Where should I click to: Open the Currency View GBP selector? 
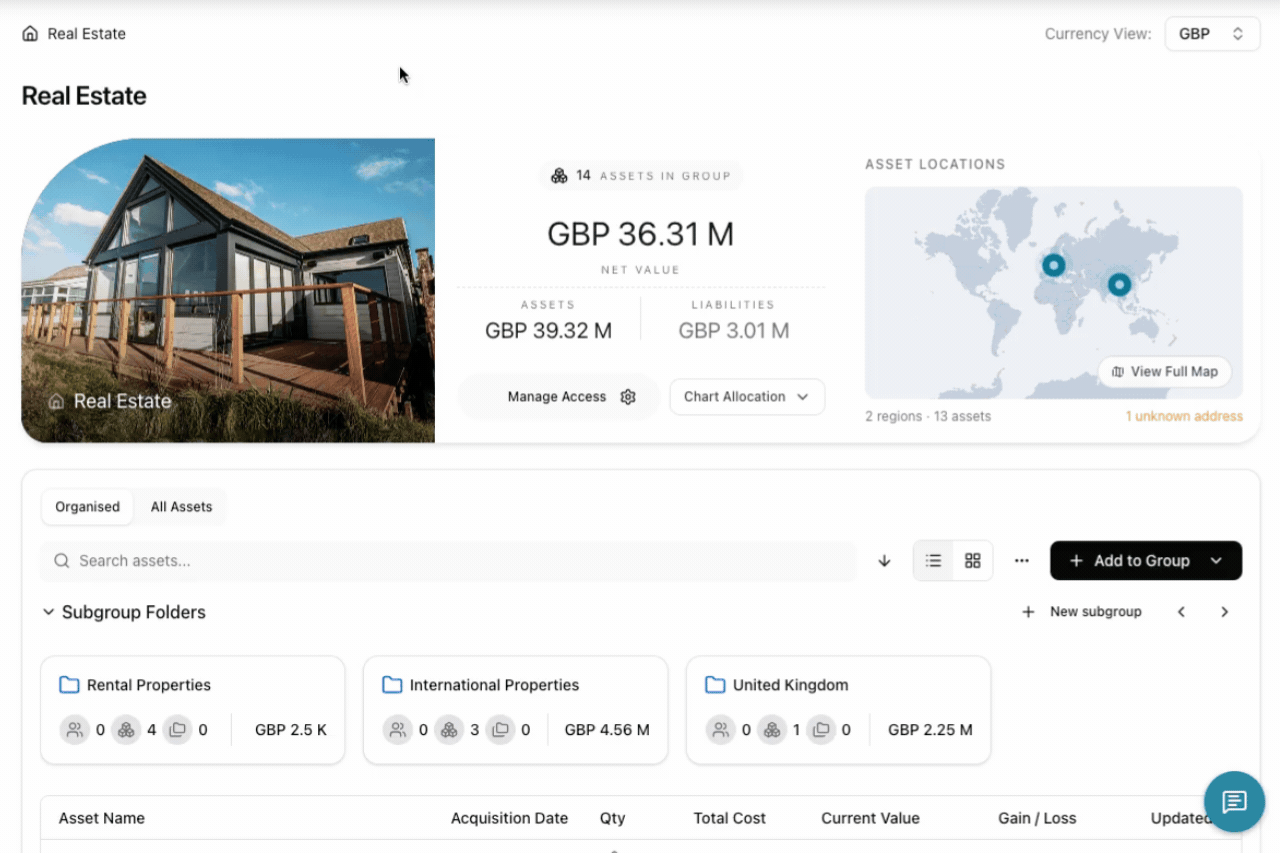pyautogui.click(x=1212, y=34)
